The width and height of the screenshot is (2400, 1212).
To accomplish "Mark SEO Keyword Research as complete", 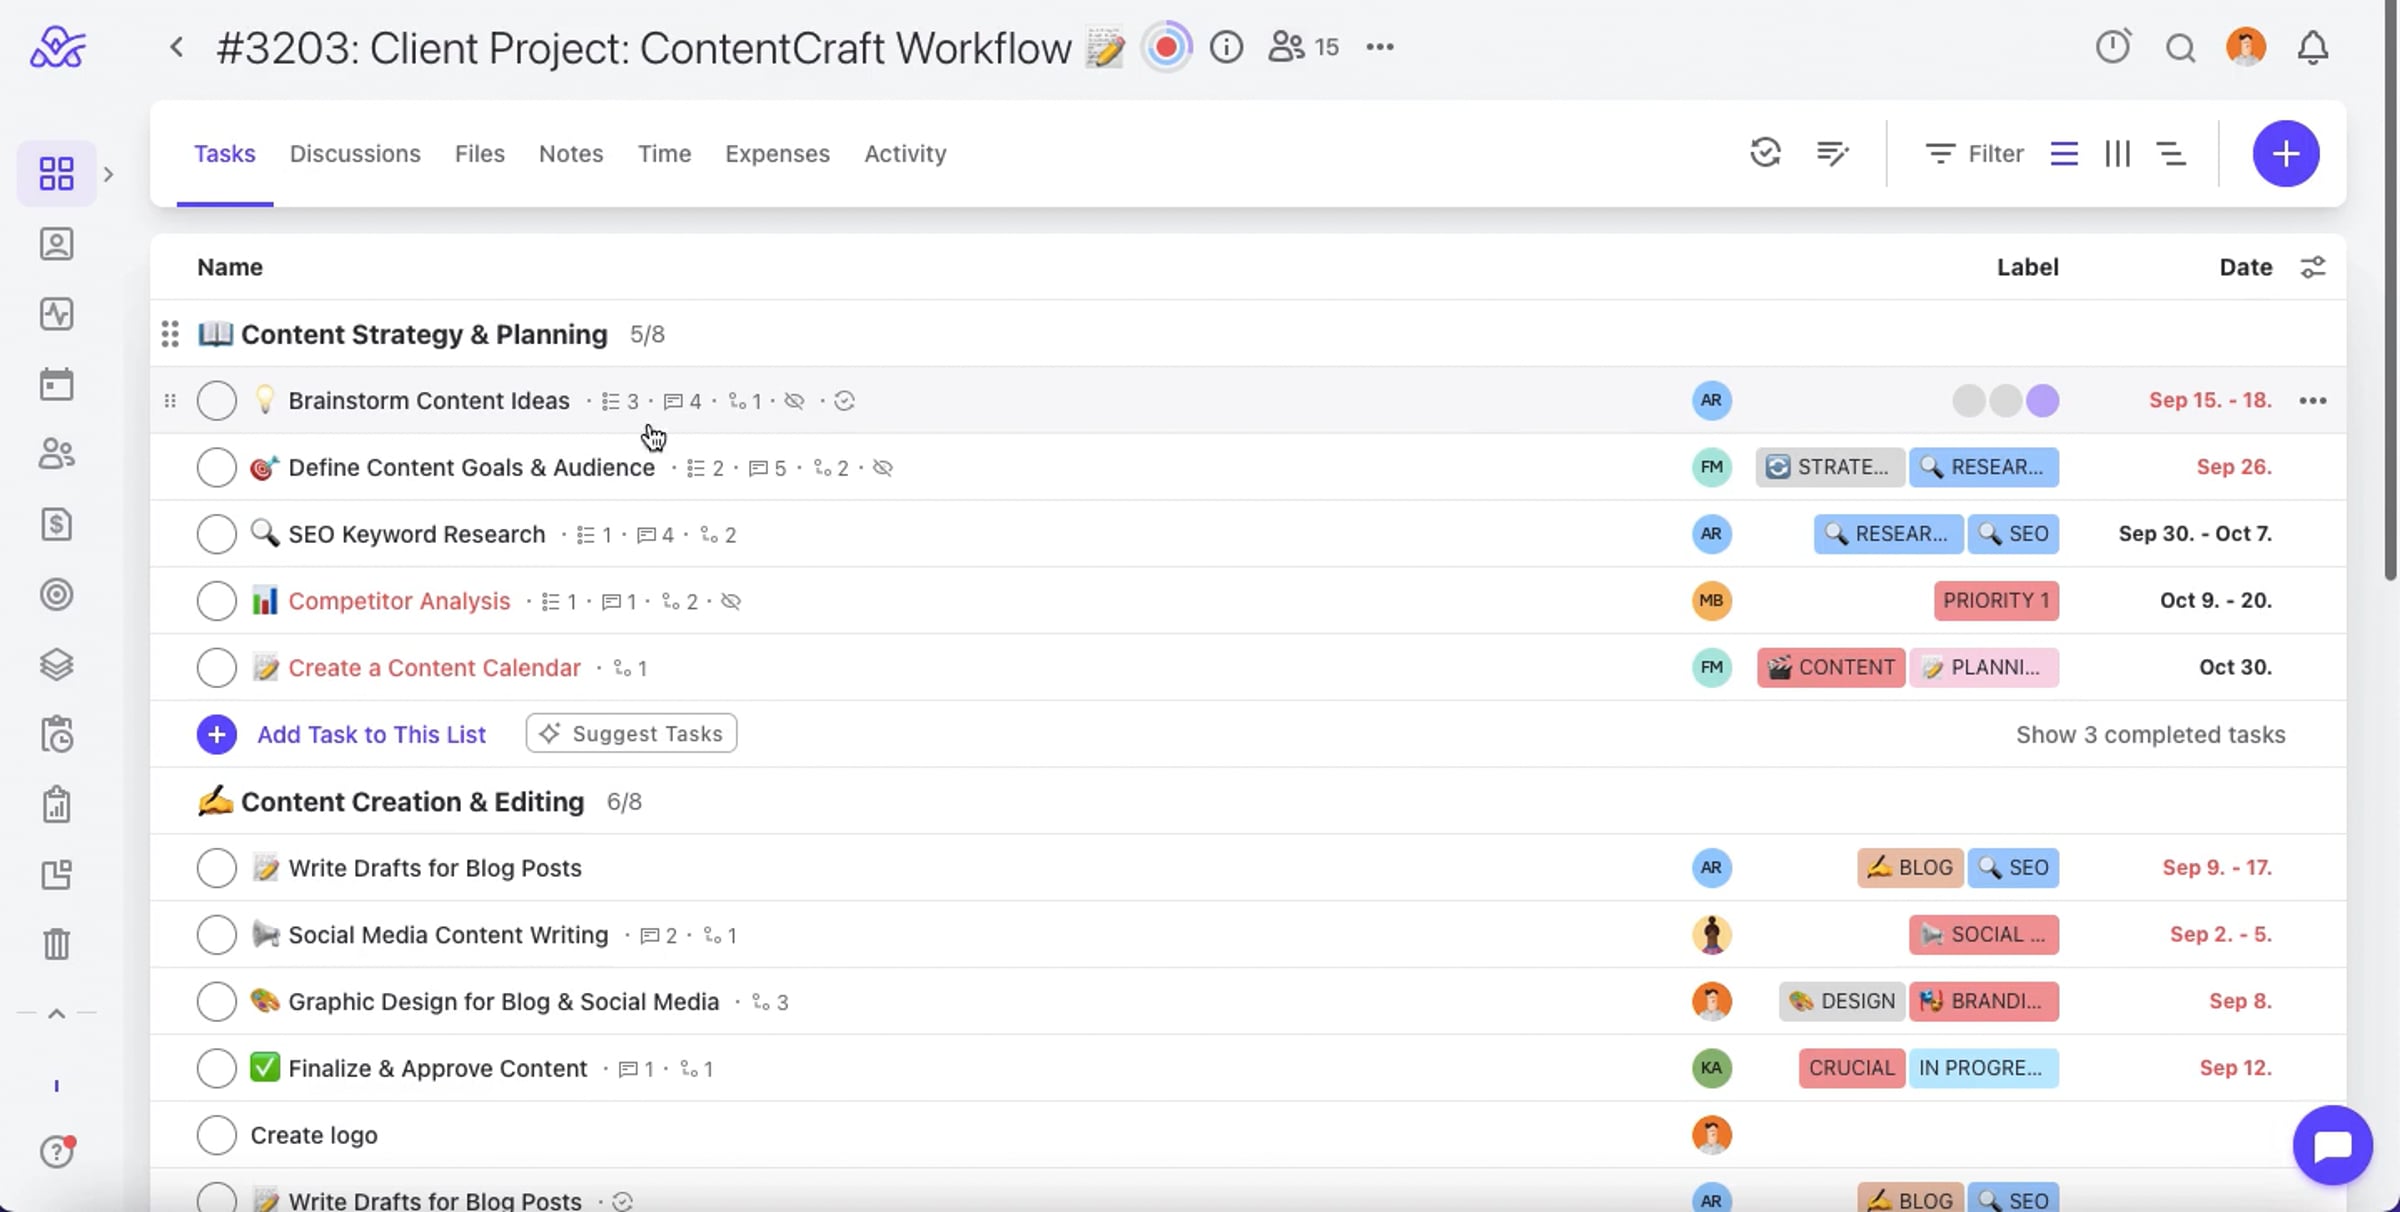I will click(x=217, y=535).
